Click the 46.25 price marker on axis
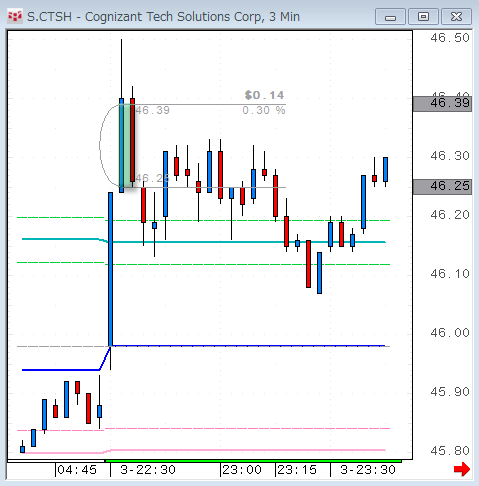 pos(442,186)
